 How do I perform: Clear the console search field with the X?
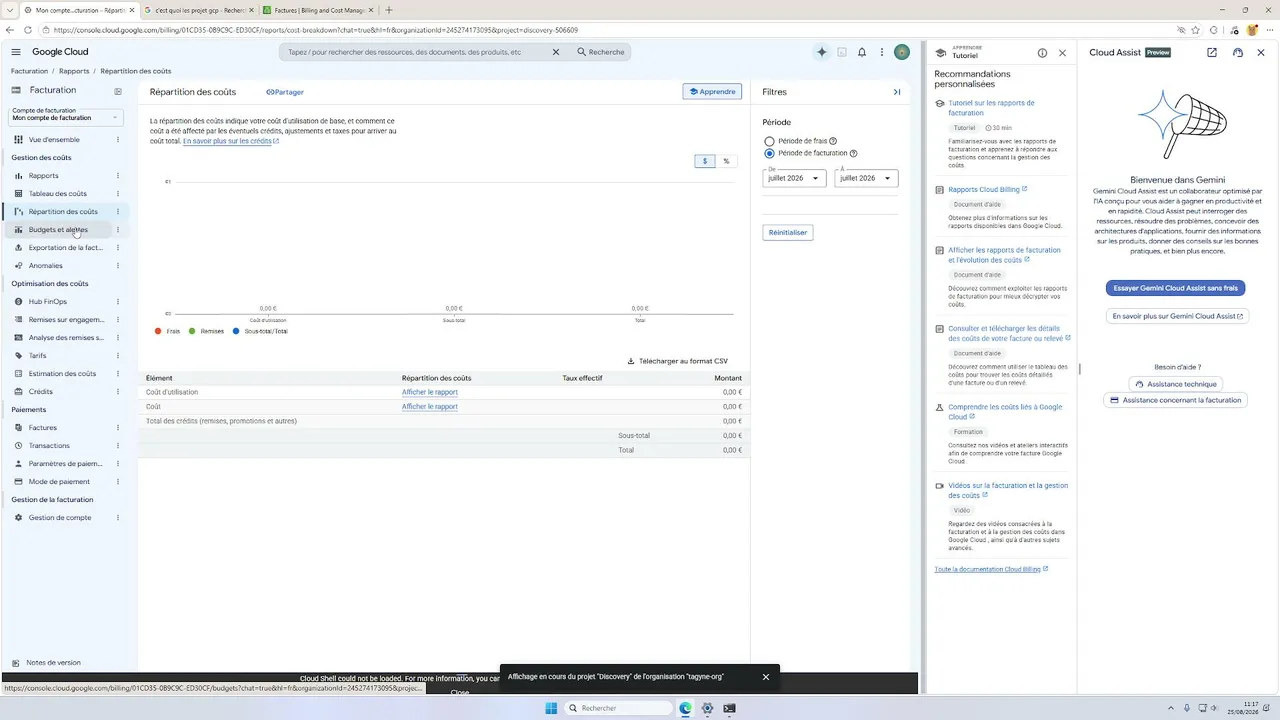(556, 52)
